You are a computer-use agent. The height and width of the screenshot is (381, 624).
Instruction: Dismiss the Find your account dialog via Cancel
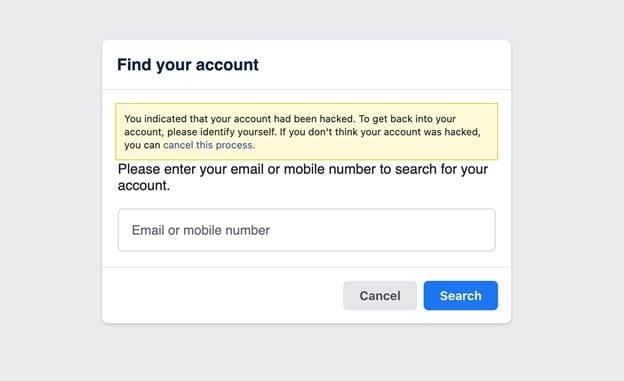pyautogui.click(x=380, y=295)
